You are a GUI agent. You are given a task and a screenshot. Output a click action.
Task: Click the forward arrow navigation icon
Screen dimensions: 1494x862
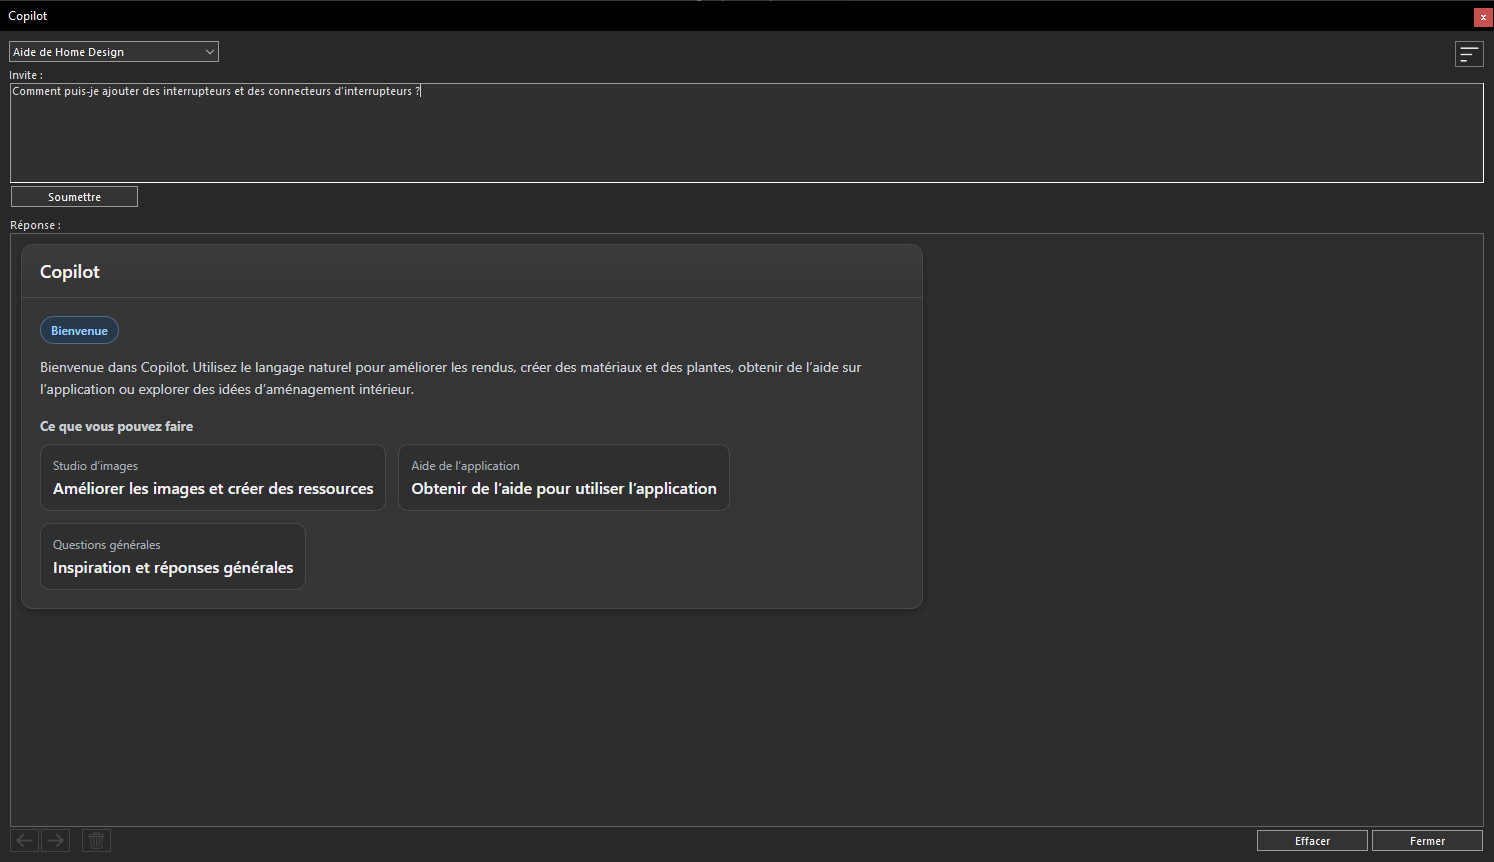point(55,841)
